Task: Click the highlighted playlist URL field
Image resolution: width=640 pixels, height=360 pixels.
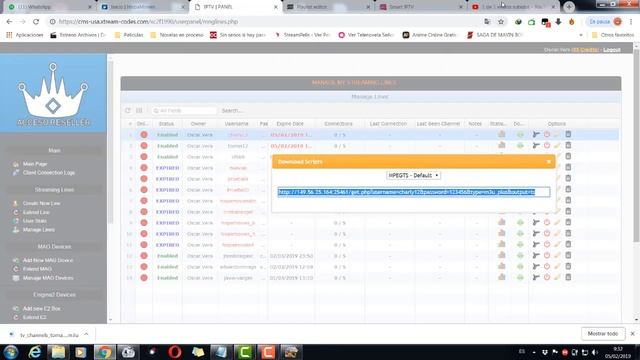Action: pos(413,192)
